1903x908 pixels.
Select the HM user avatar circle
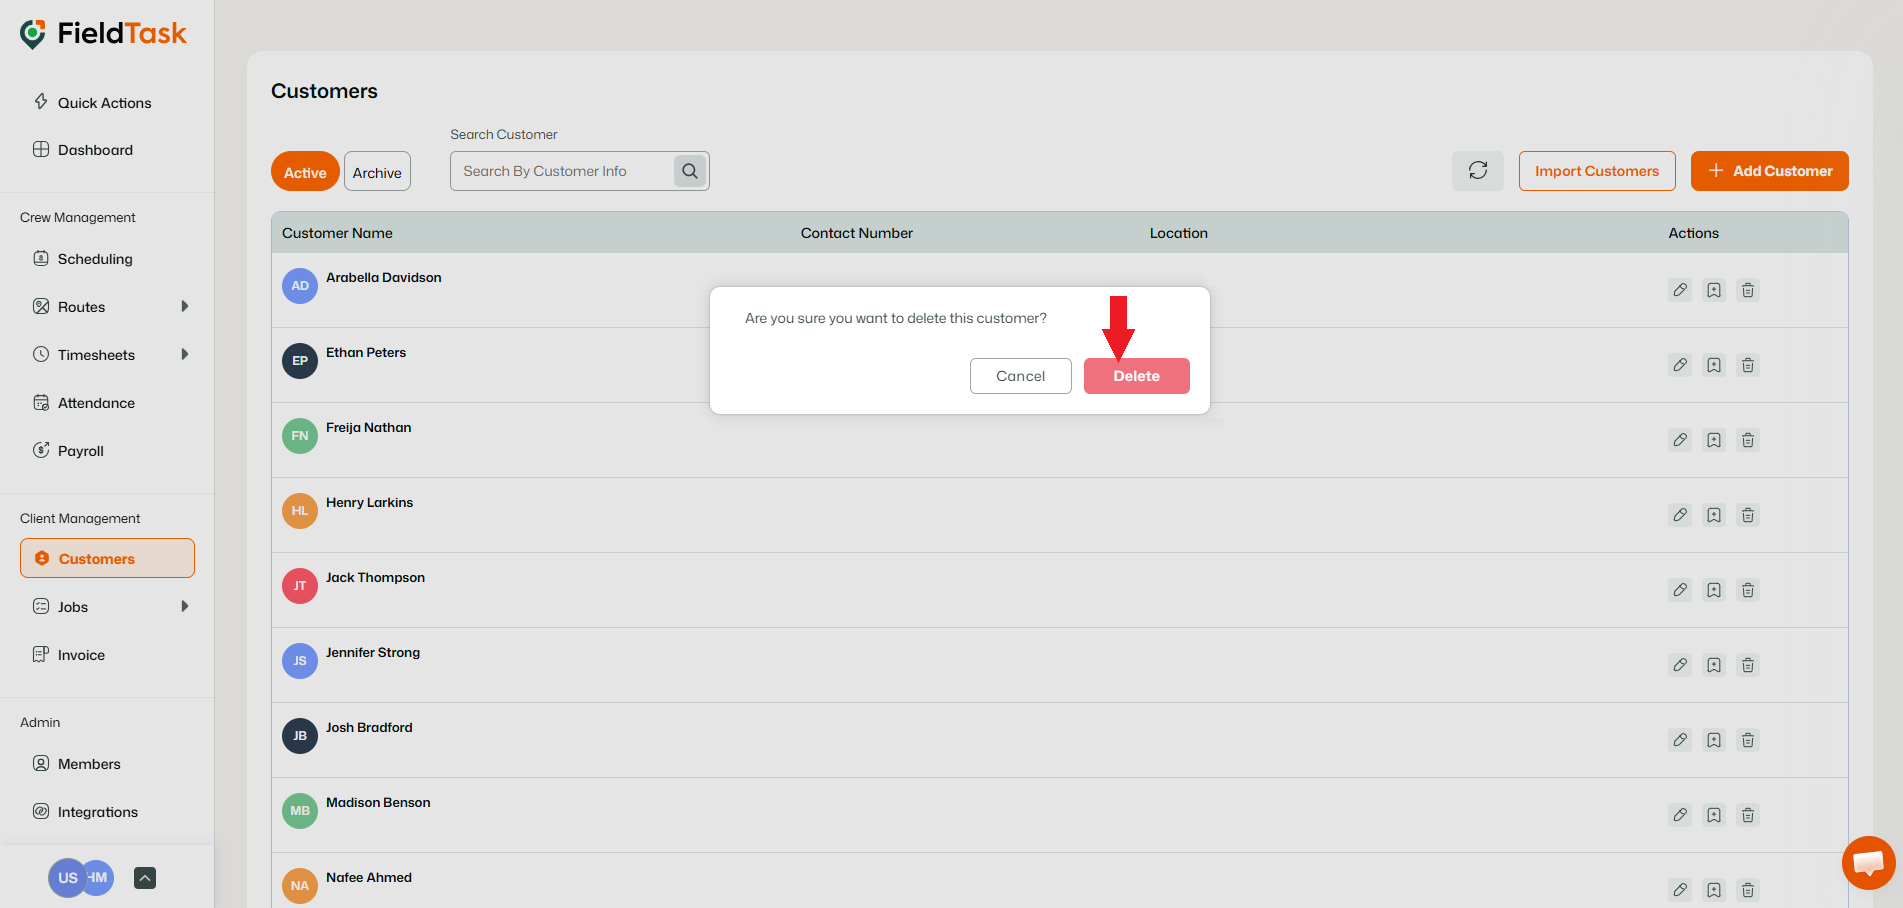(x=97, y=877)
